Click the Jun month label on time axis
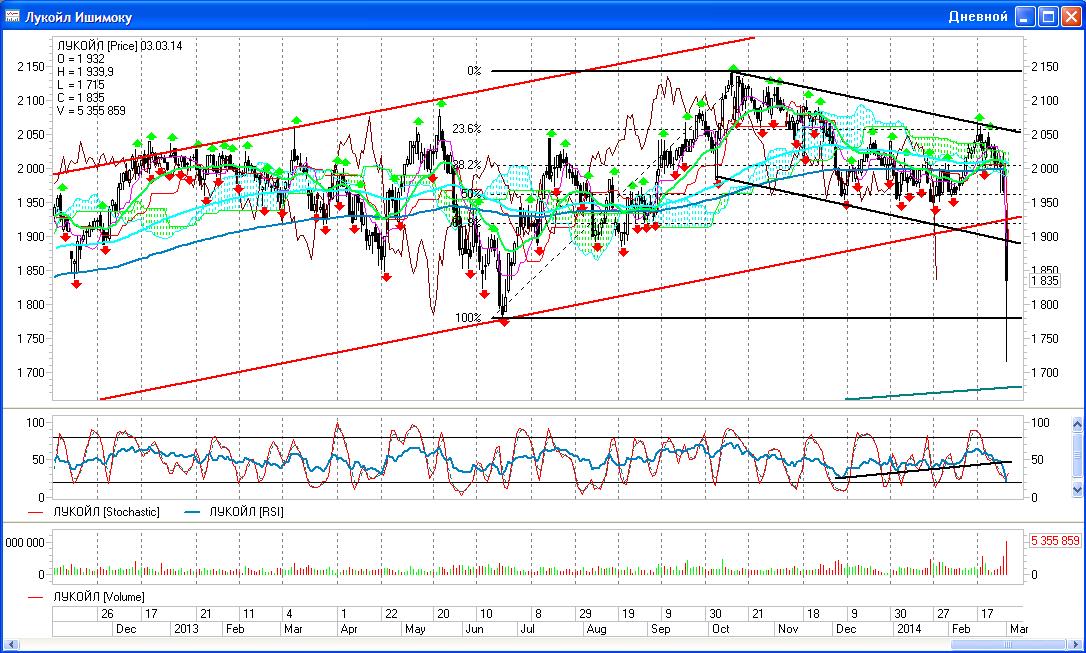This screenshot has height=653, width=1086. tap(475, 629)
